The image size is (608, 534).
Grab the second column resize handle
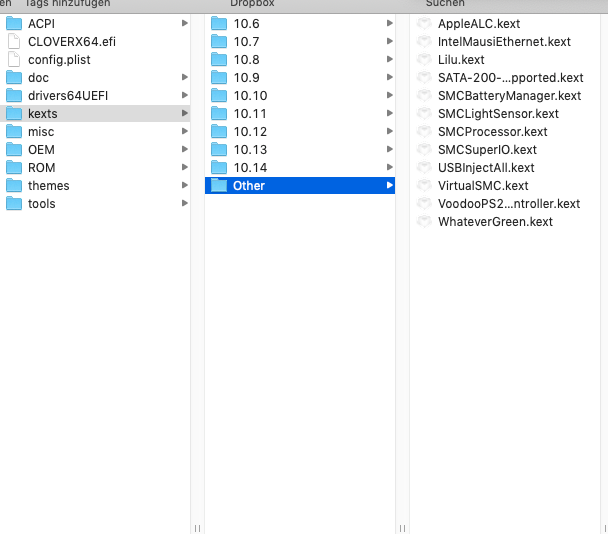[402, 528]
